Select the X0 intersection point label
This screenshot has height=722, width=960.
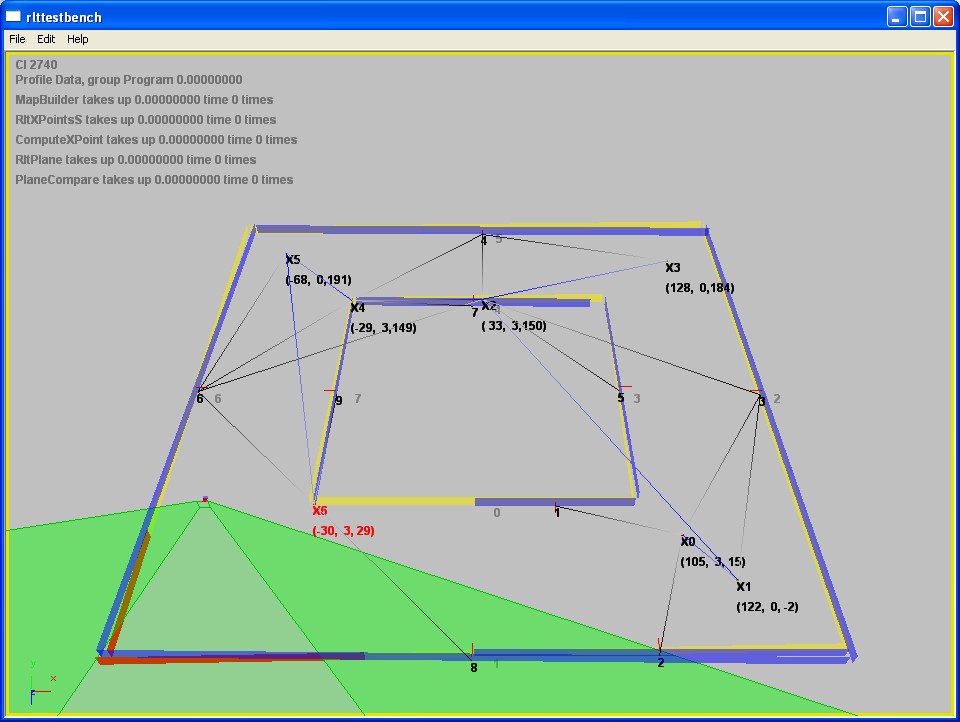(x=688, y=542)
